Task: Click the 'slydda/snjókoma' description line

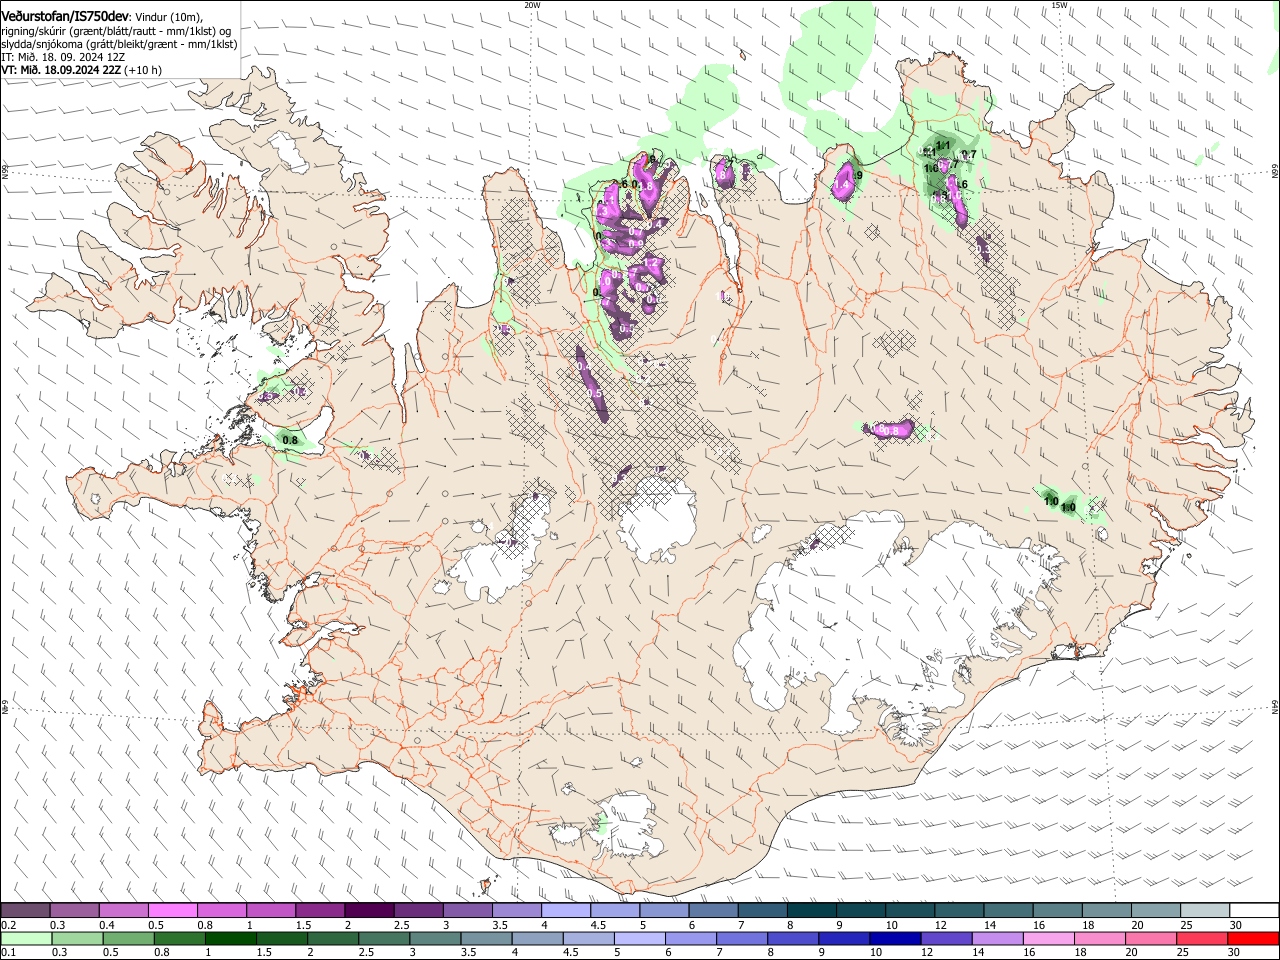Action: pos(119,44)
